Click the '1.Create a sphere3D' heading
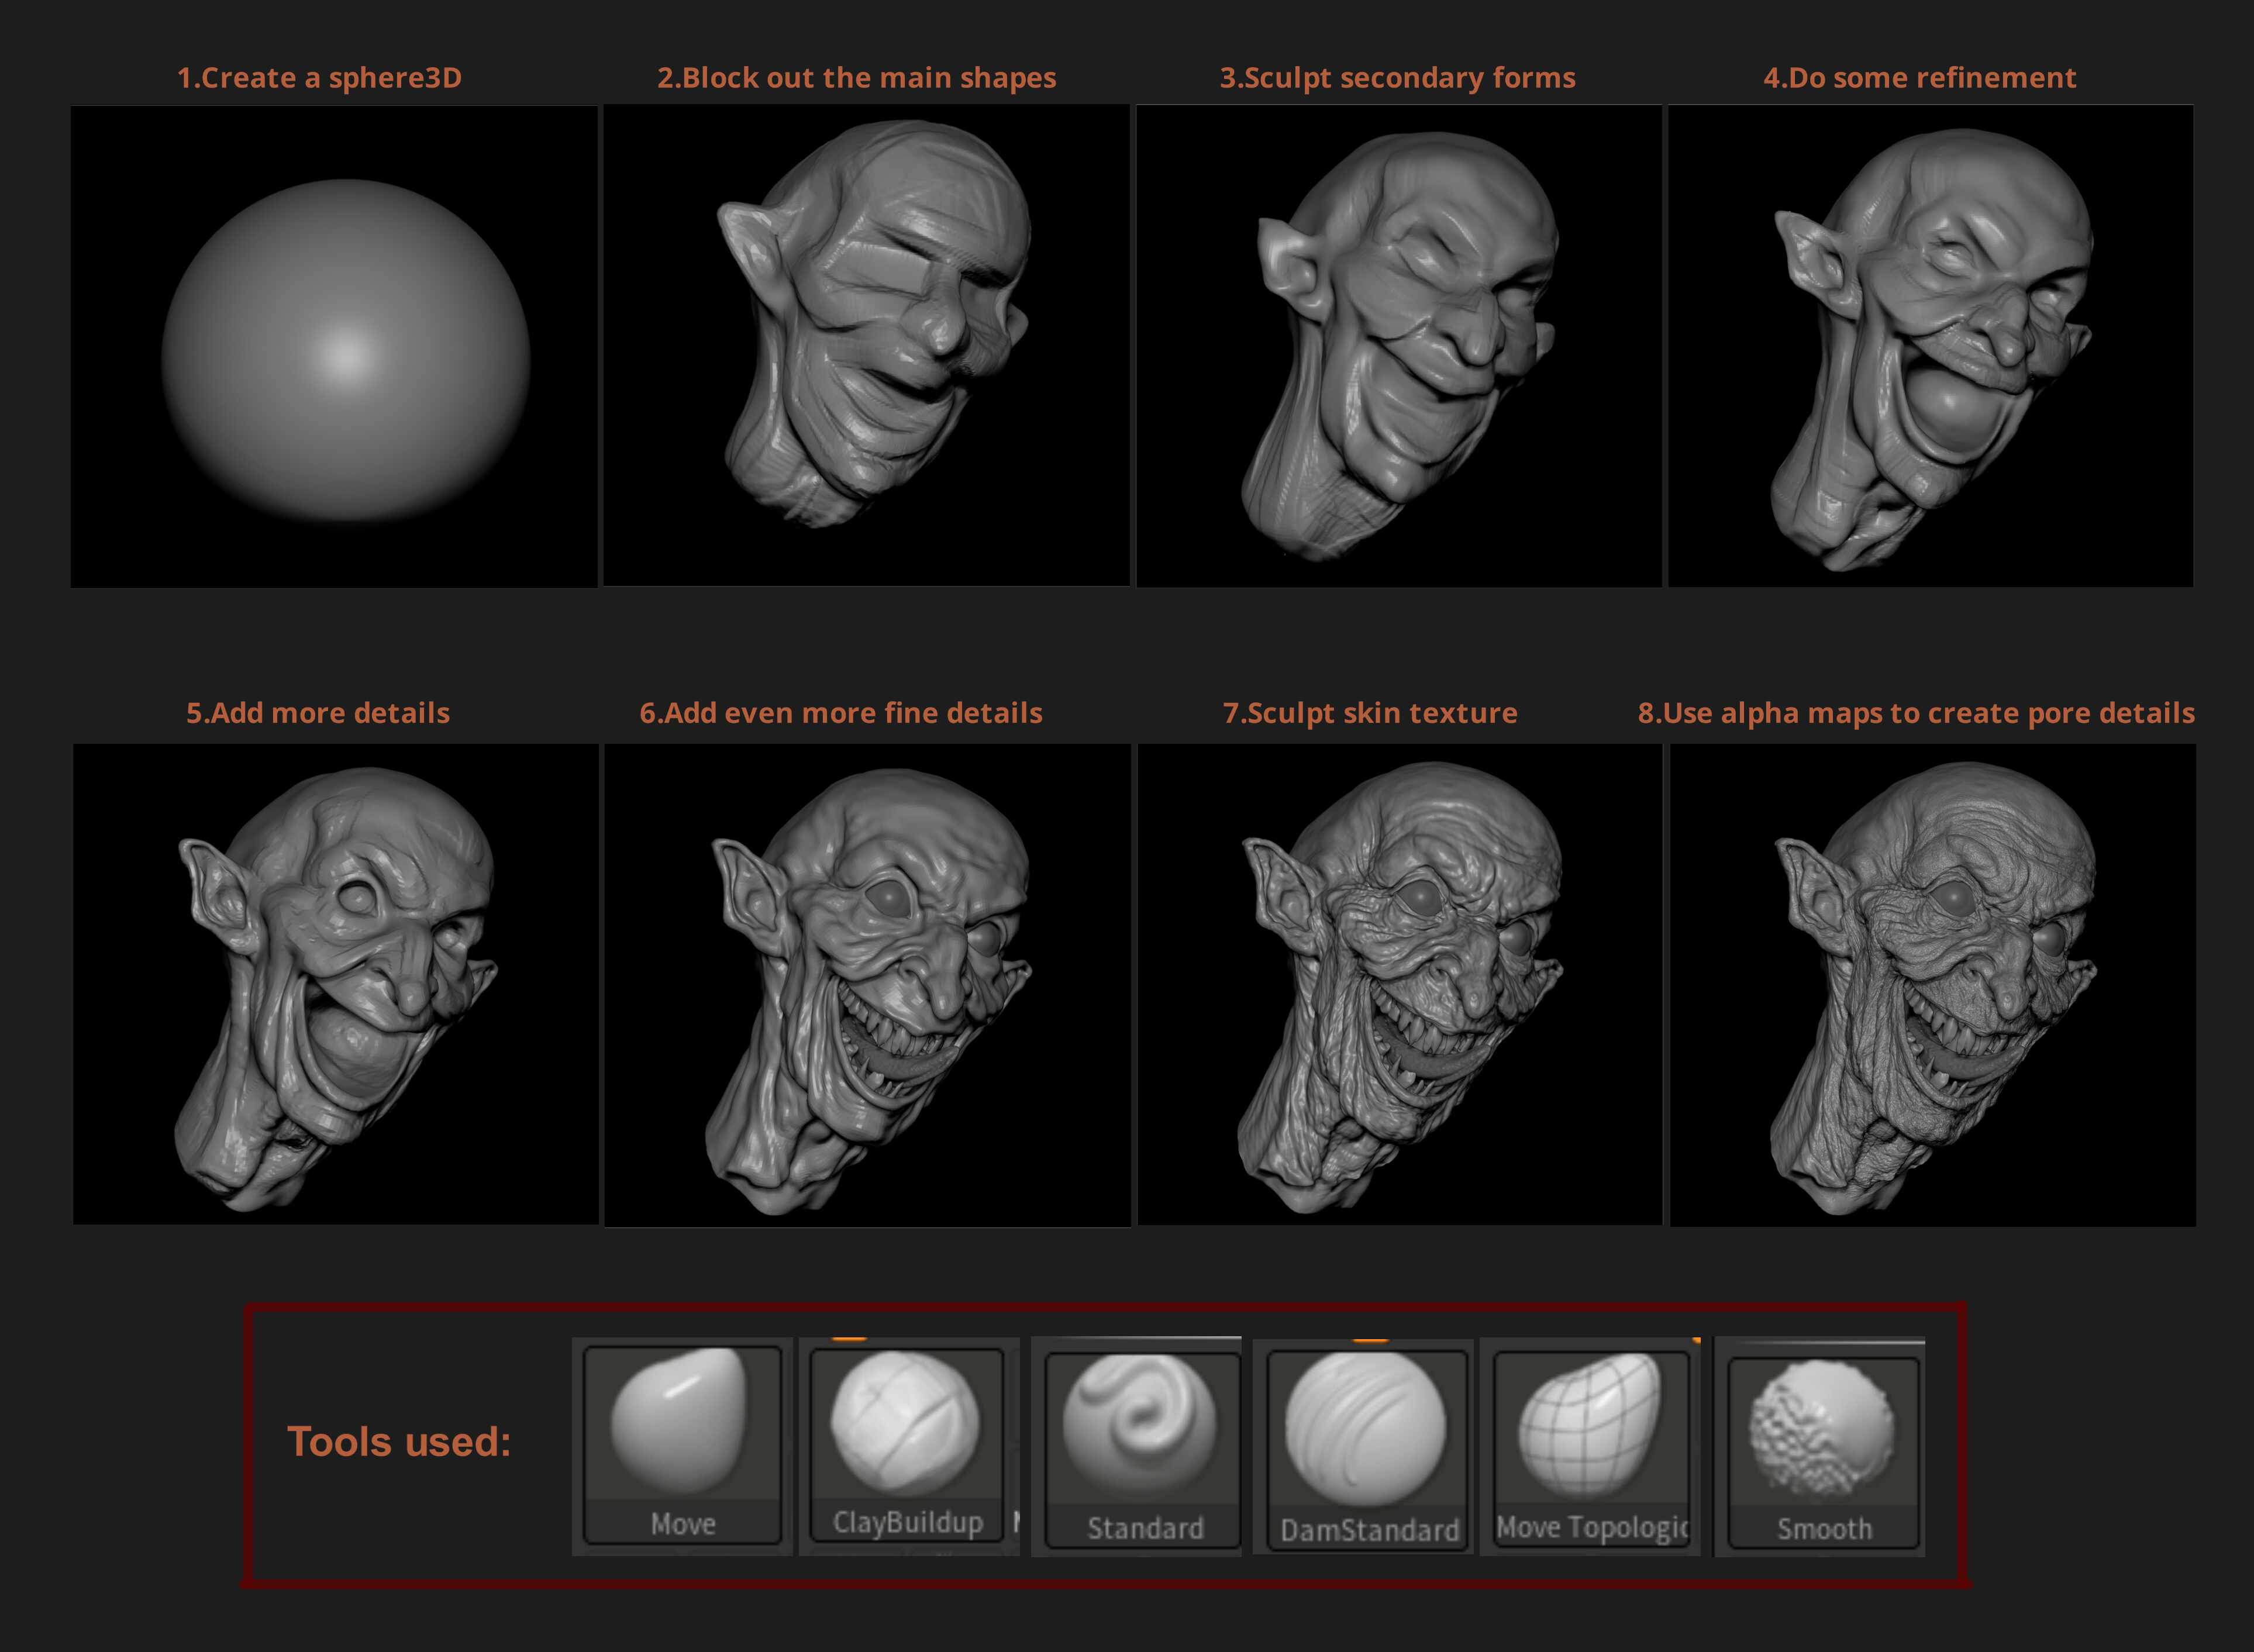 [319, 78]
